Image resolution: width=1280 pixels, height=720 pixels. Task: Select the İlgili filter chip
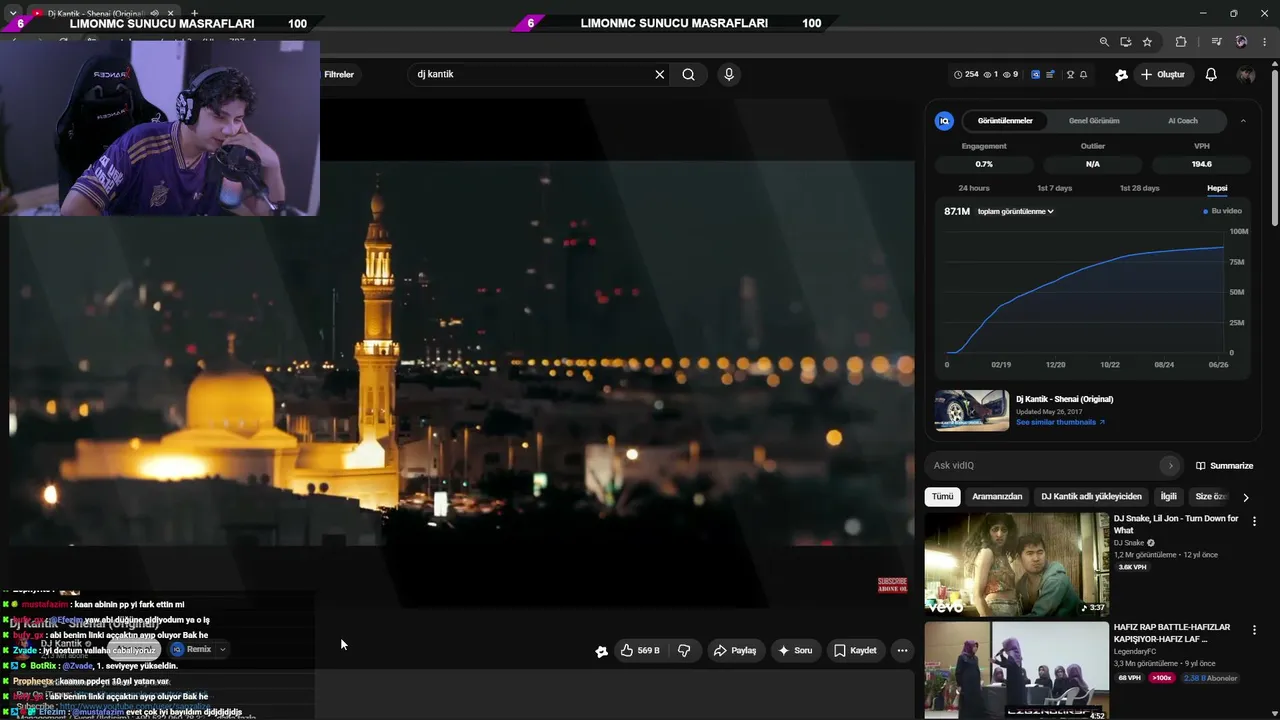coord(1168,496)
